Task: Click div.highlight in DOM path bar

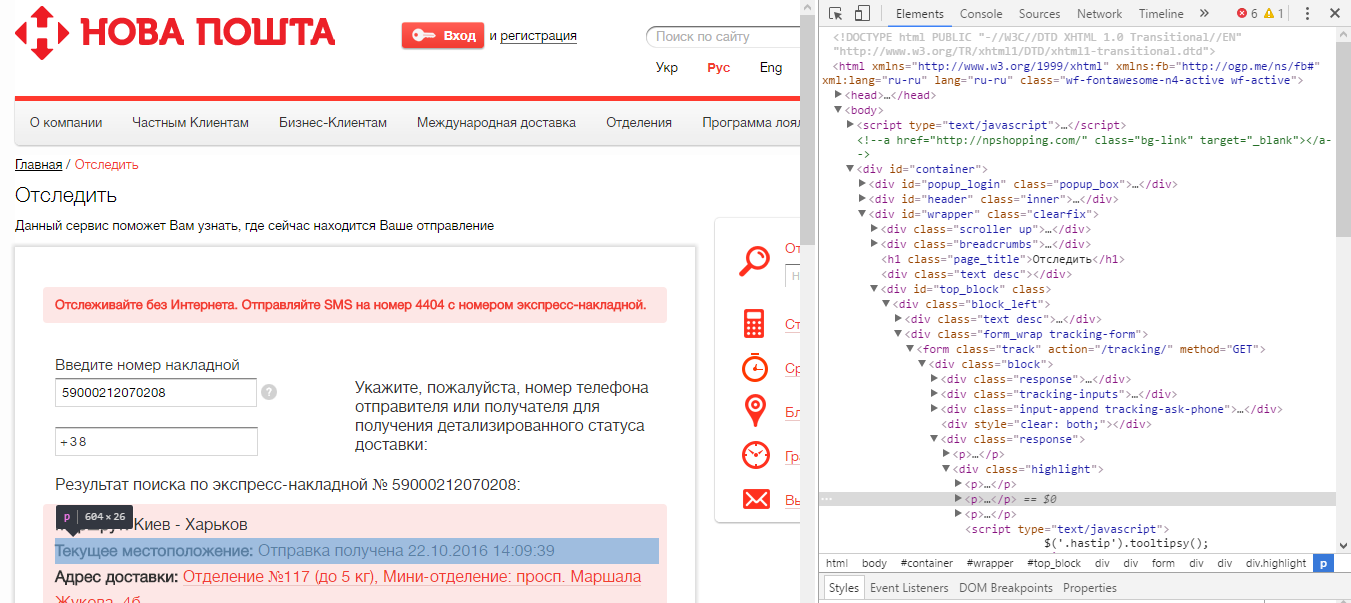Action: click(1274, 563)
